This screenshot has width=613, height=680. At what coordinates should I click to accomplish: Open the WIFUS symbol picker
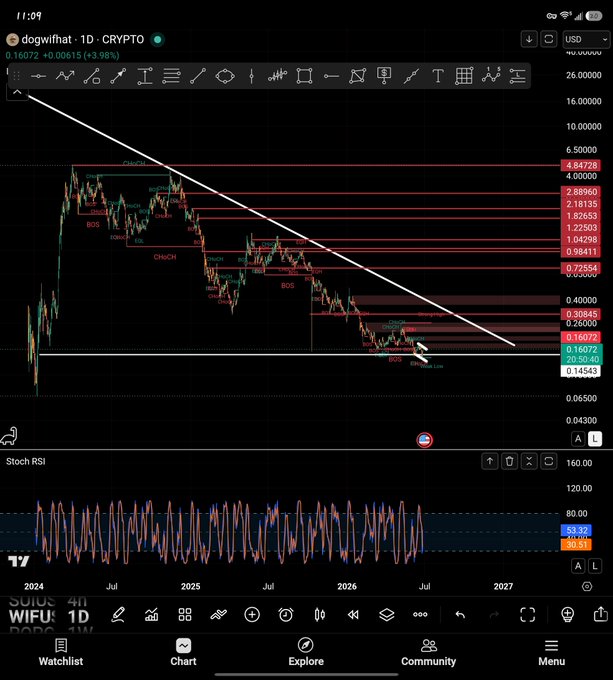(32, 616)
